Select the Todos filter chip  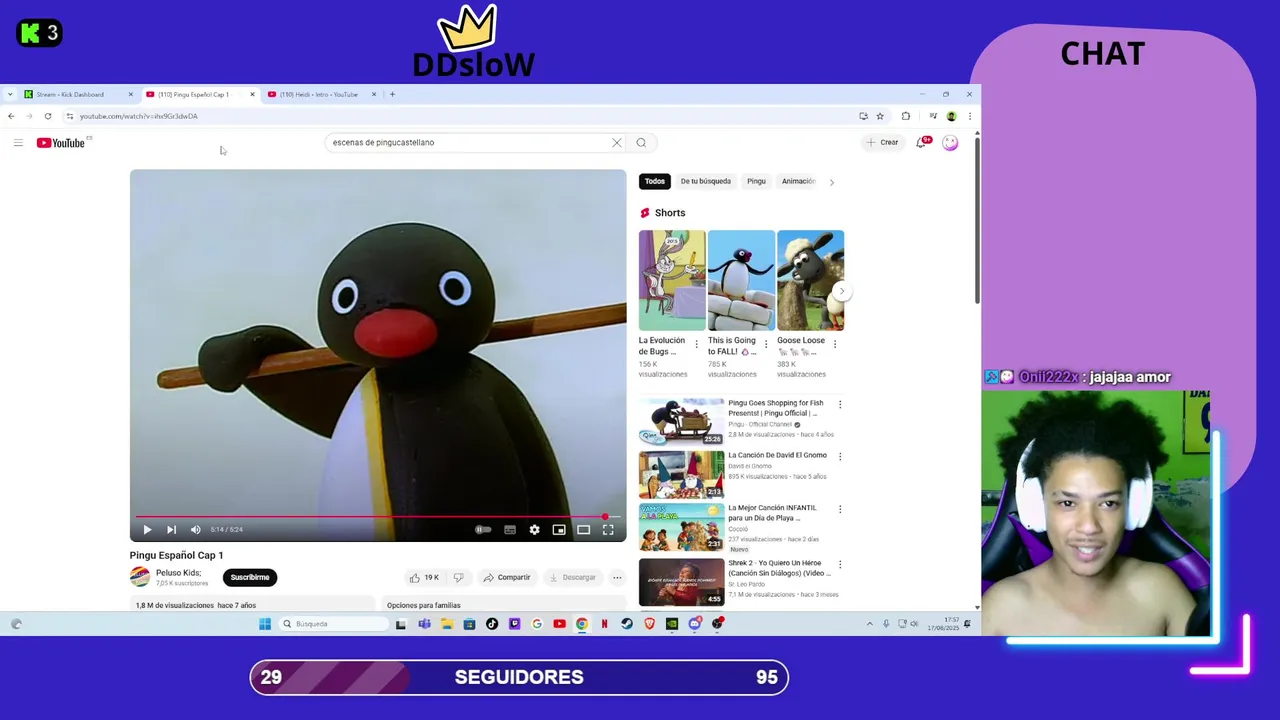point(655,181)
